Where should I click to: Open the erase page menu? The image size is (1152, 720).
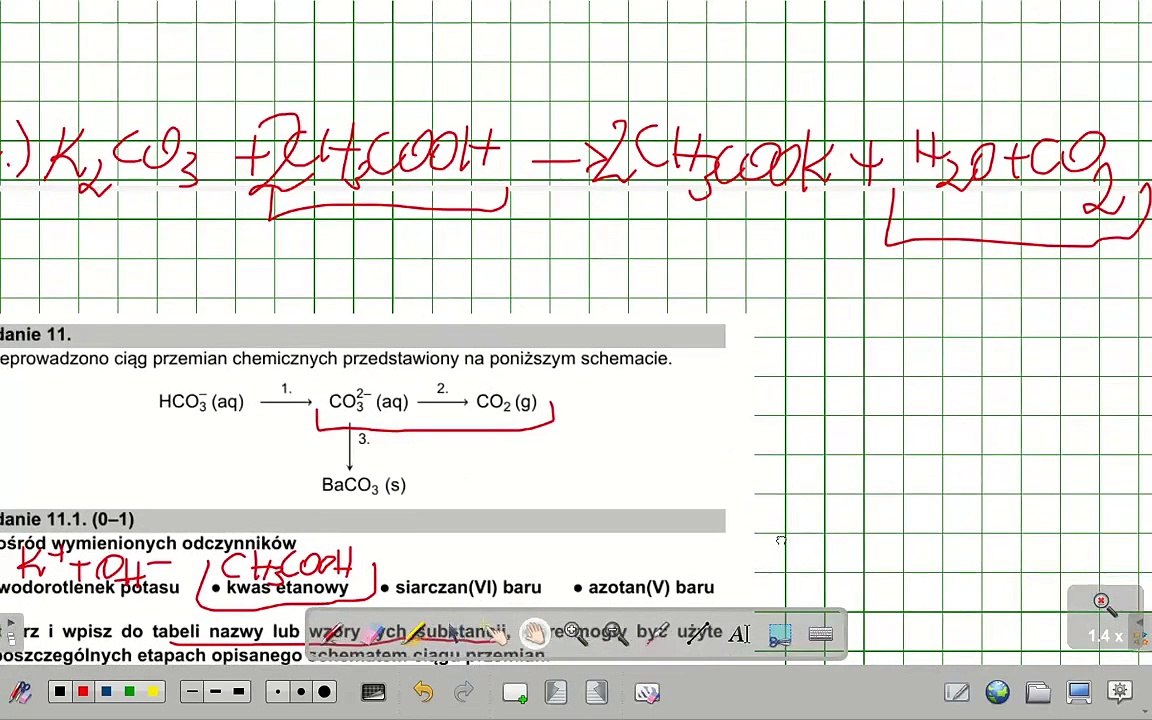coord(647,692)
